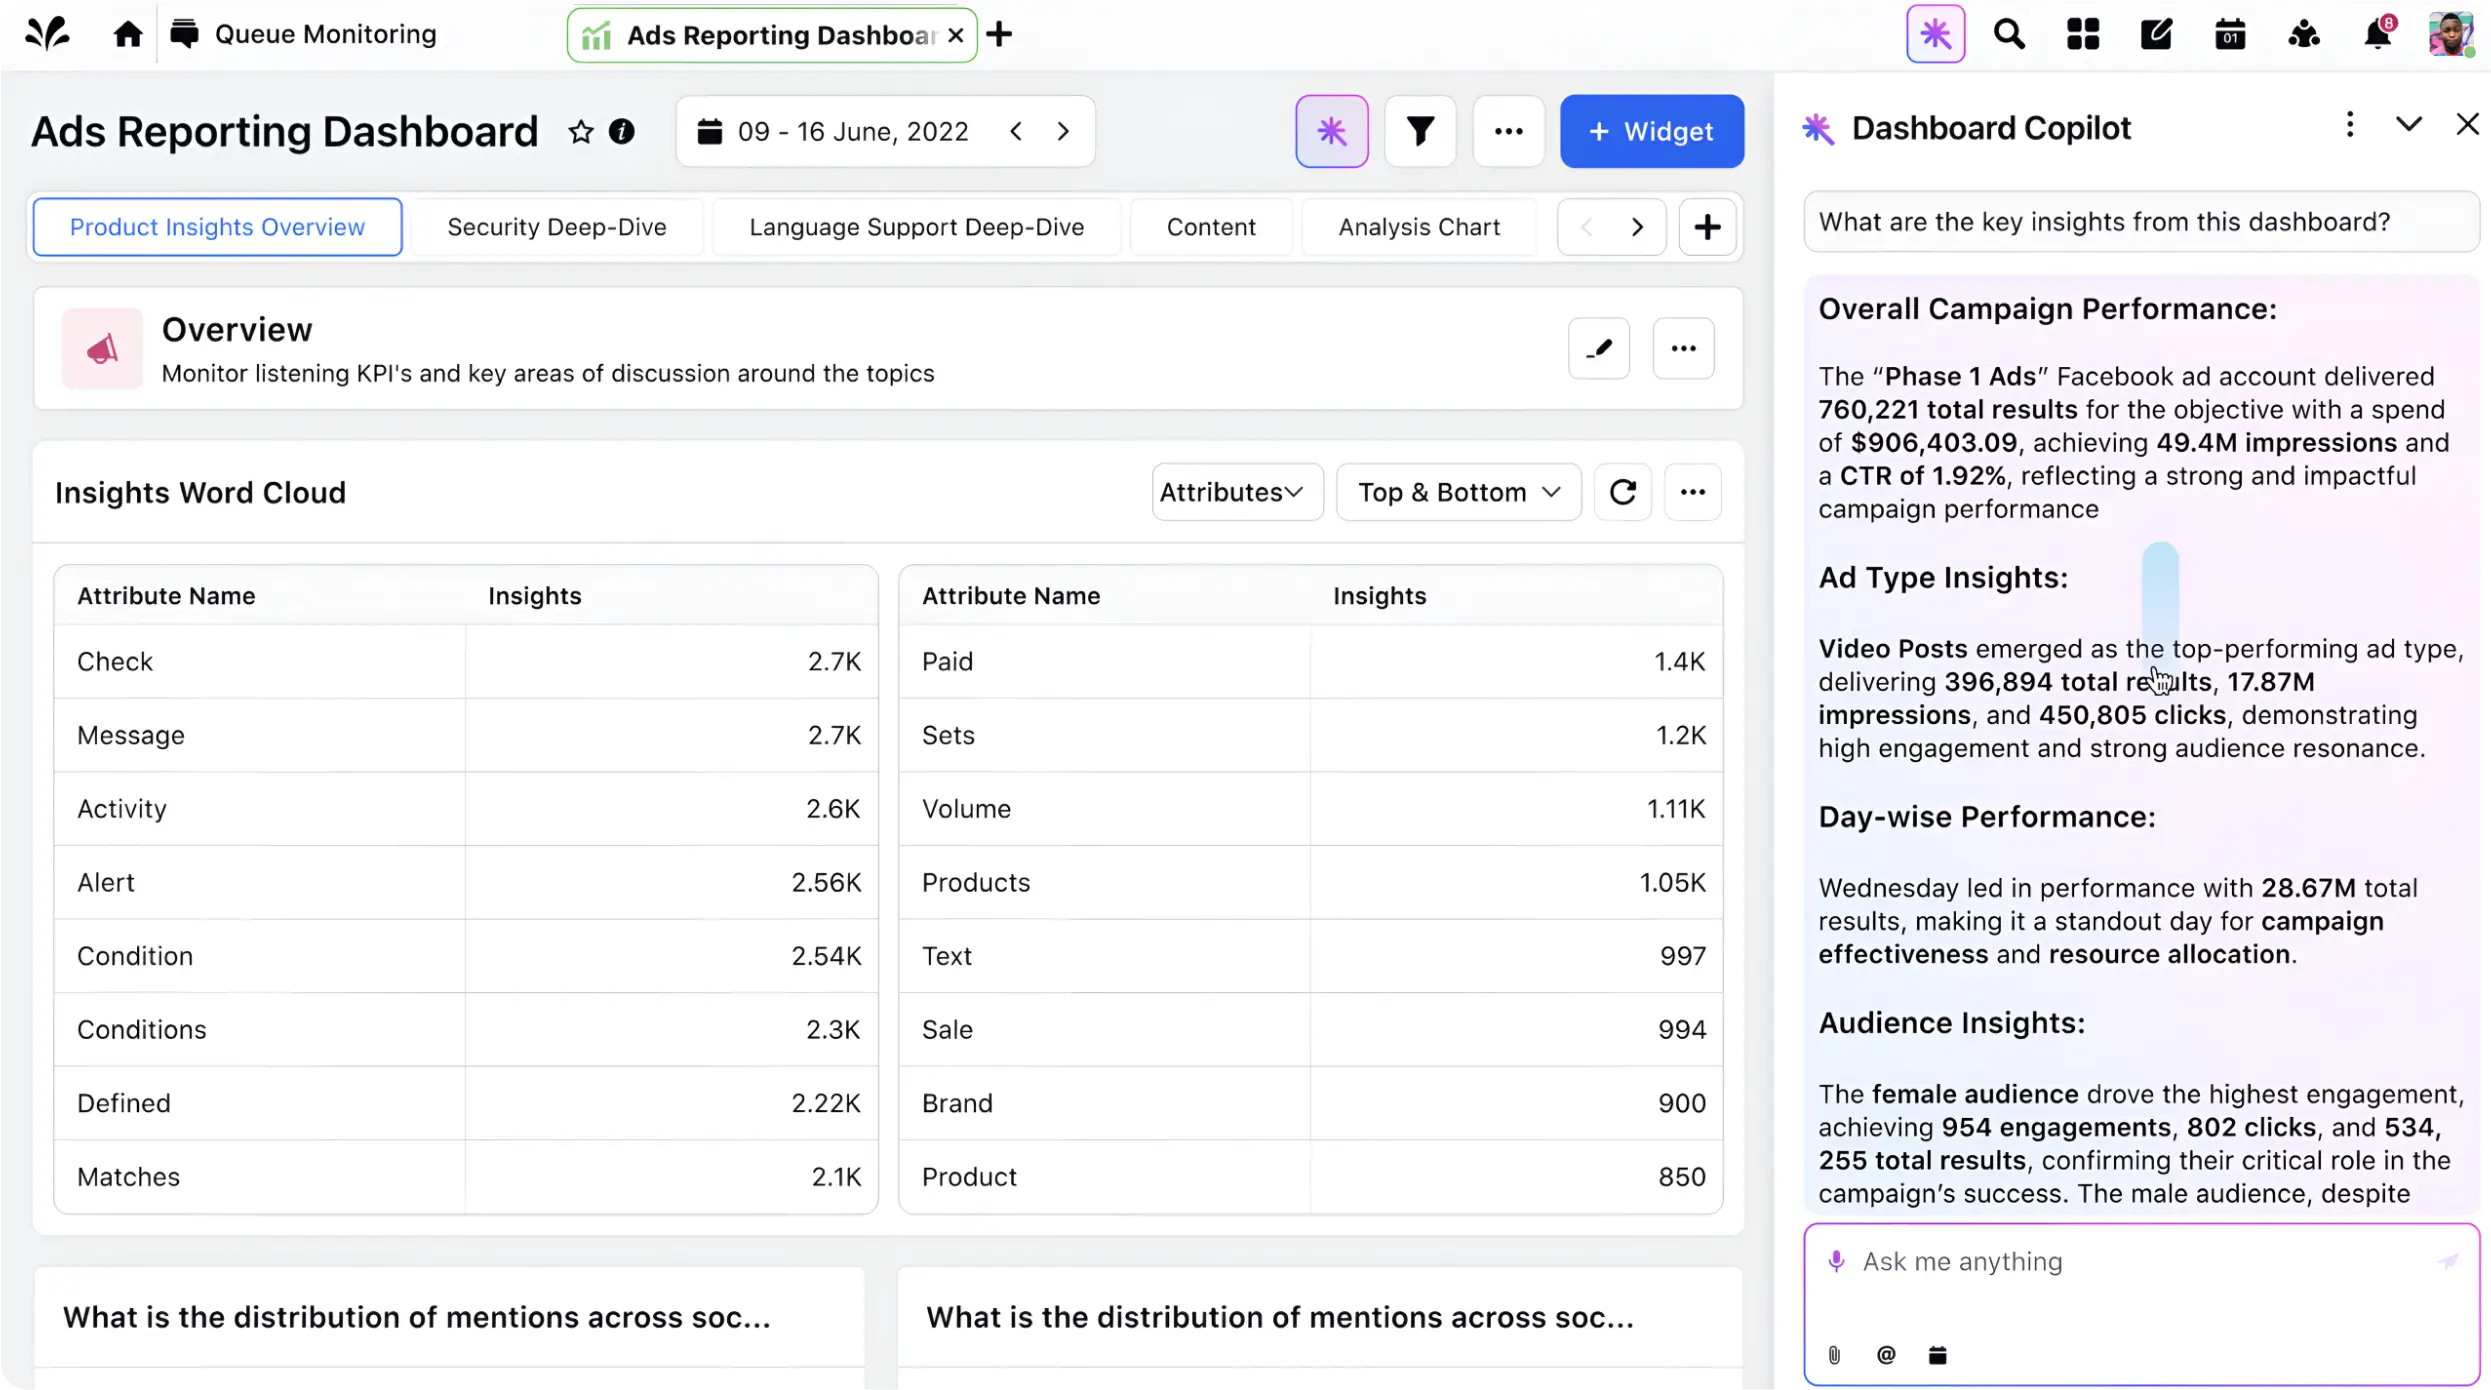Screen dimensions: 2491x1390
Task: Open the notifications bell
Action: click(x=2377, y=36)
